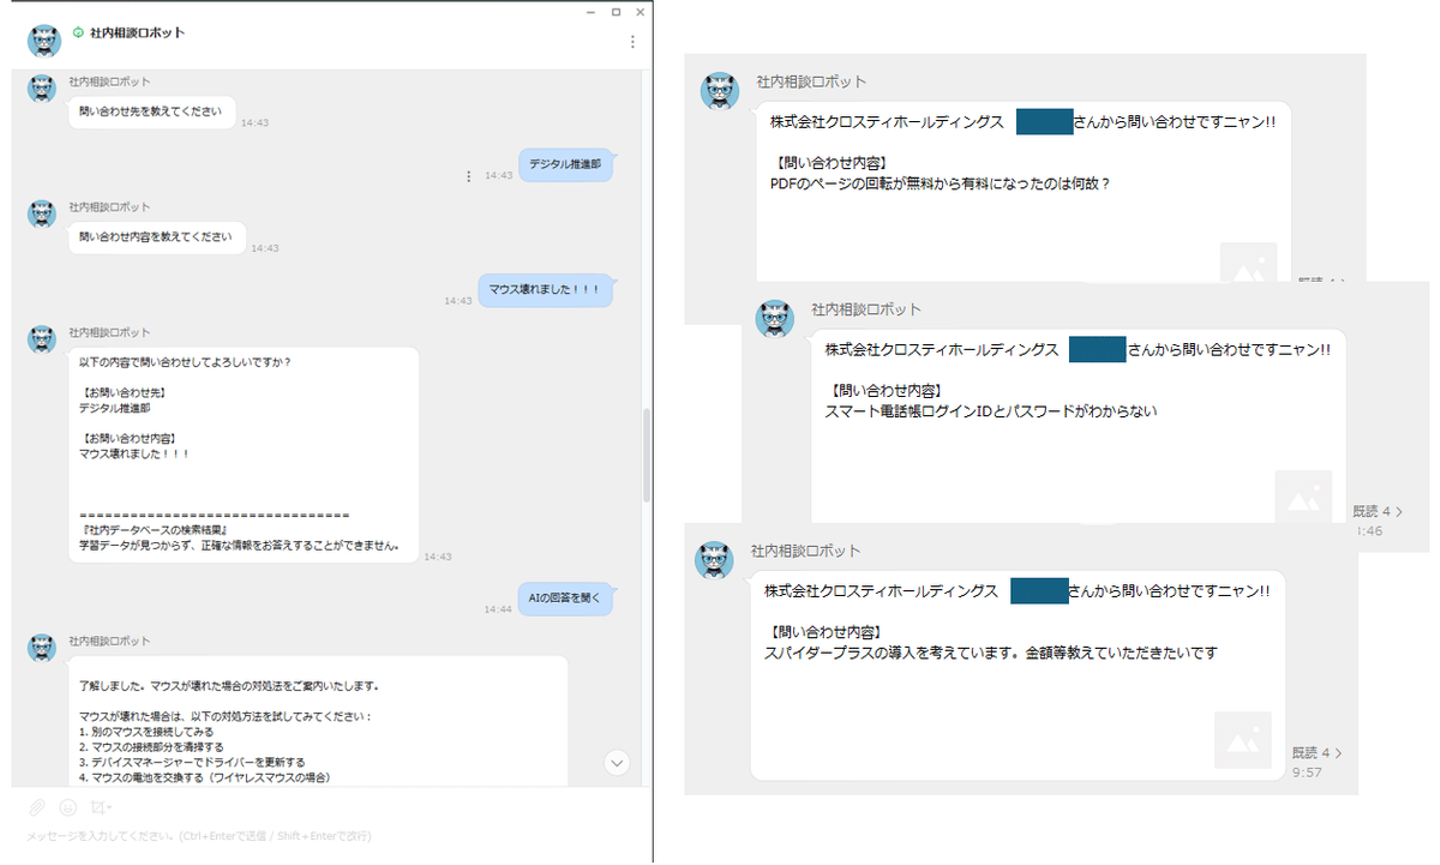Click 以下の内容で問い合わせしてよろしいですか？ text
Image resolution: width=1440 pixels, height=865 pixels.
pos(185,363)
